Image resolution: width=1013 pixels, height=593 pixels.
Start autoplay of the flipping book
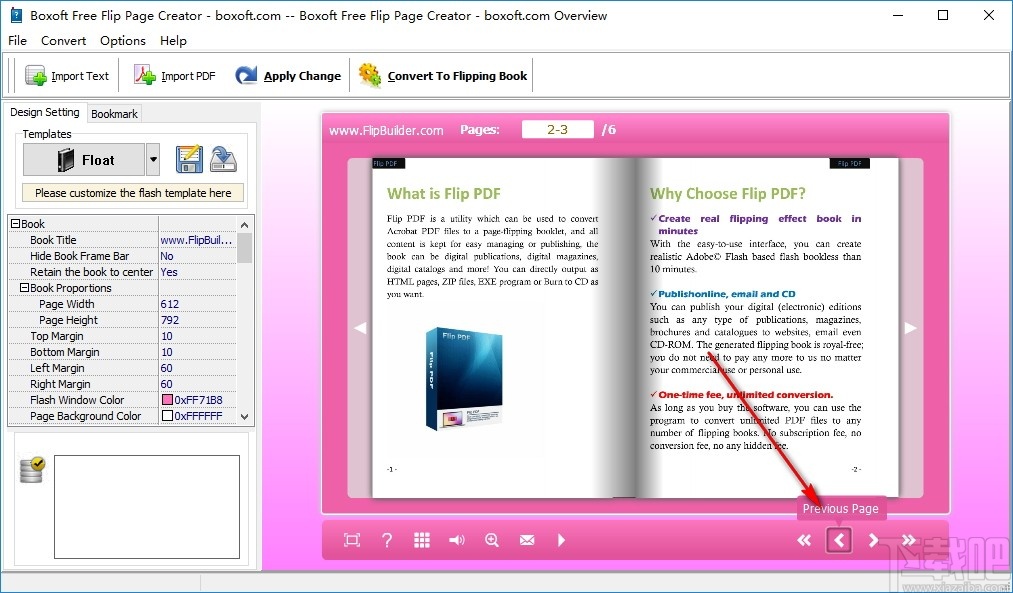click(561, 540)
